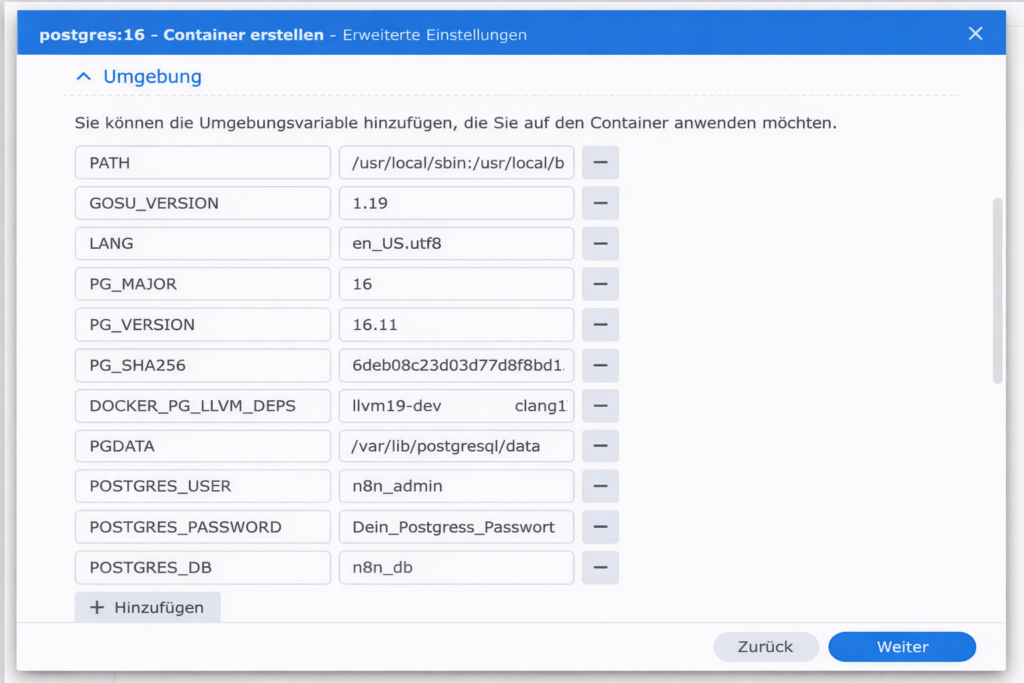The image size is (1024, 683).
Task: Delete the PGDATA environment variable
Action: tap(600, 446)
